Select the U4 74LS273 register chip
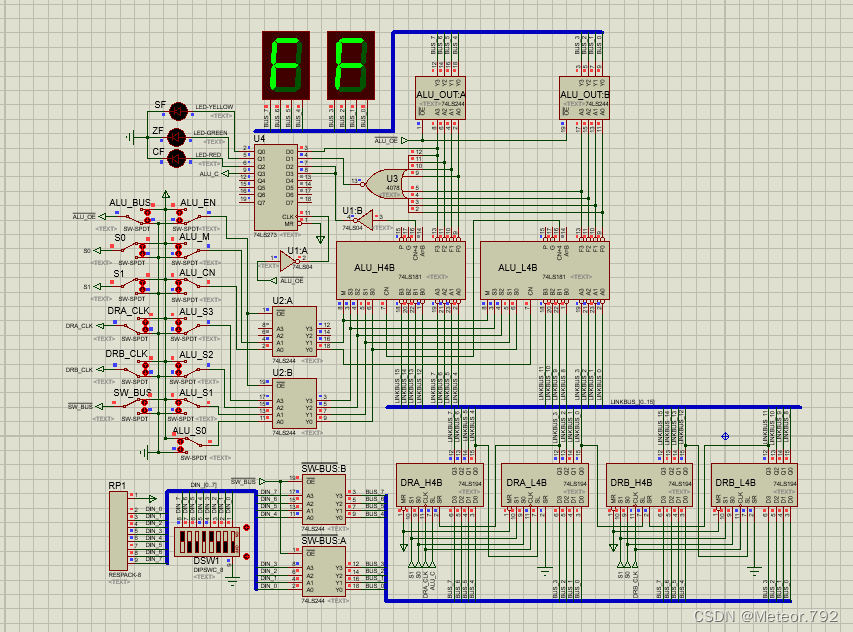The height and width of the screenshot is (632, 853). [276, 188]
